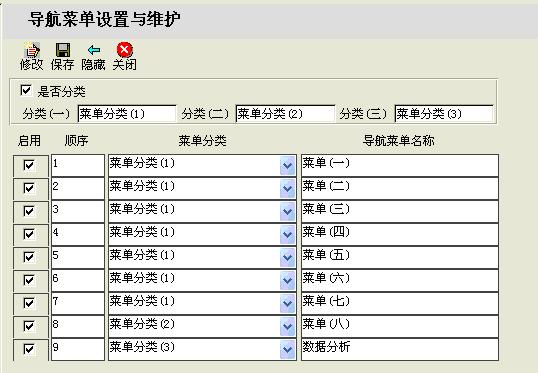
Task: Click the 菜单分类 column header
Action: click(x=202, y=141)
